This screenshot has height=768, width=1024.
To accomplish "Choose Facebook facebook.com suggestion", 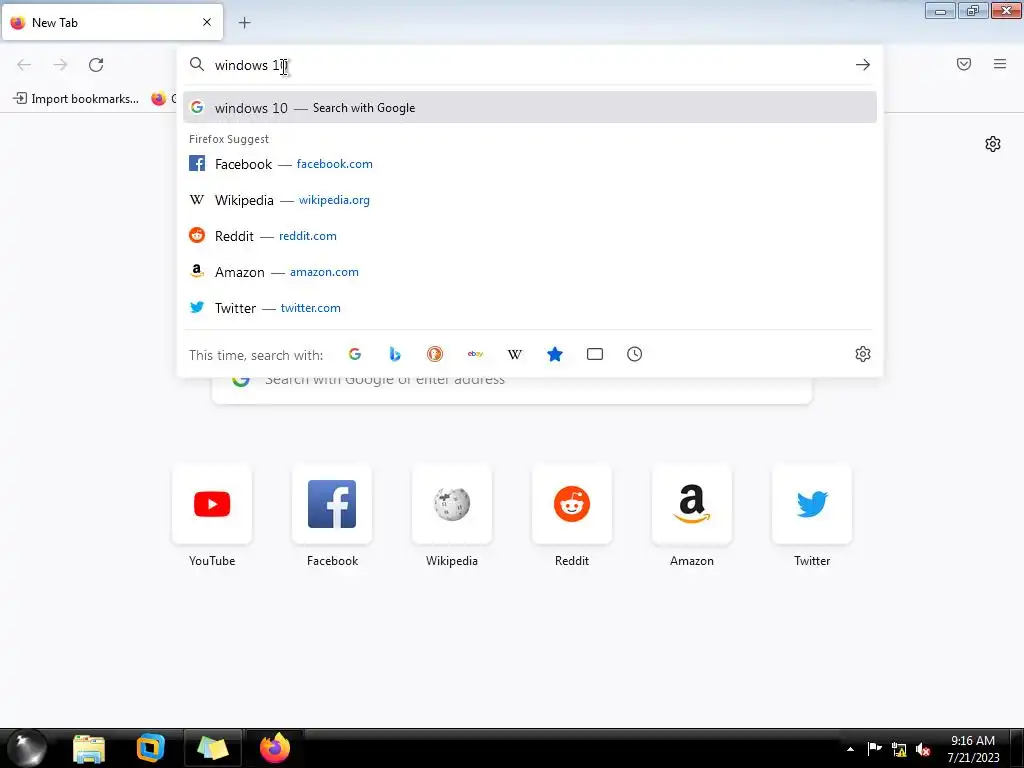I will pos(530,164).
